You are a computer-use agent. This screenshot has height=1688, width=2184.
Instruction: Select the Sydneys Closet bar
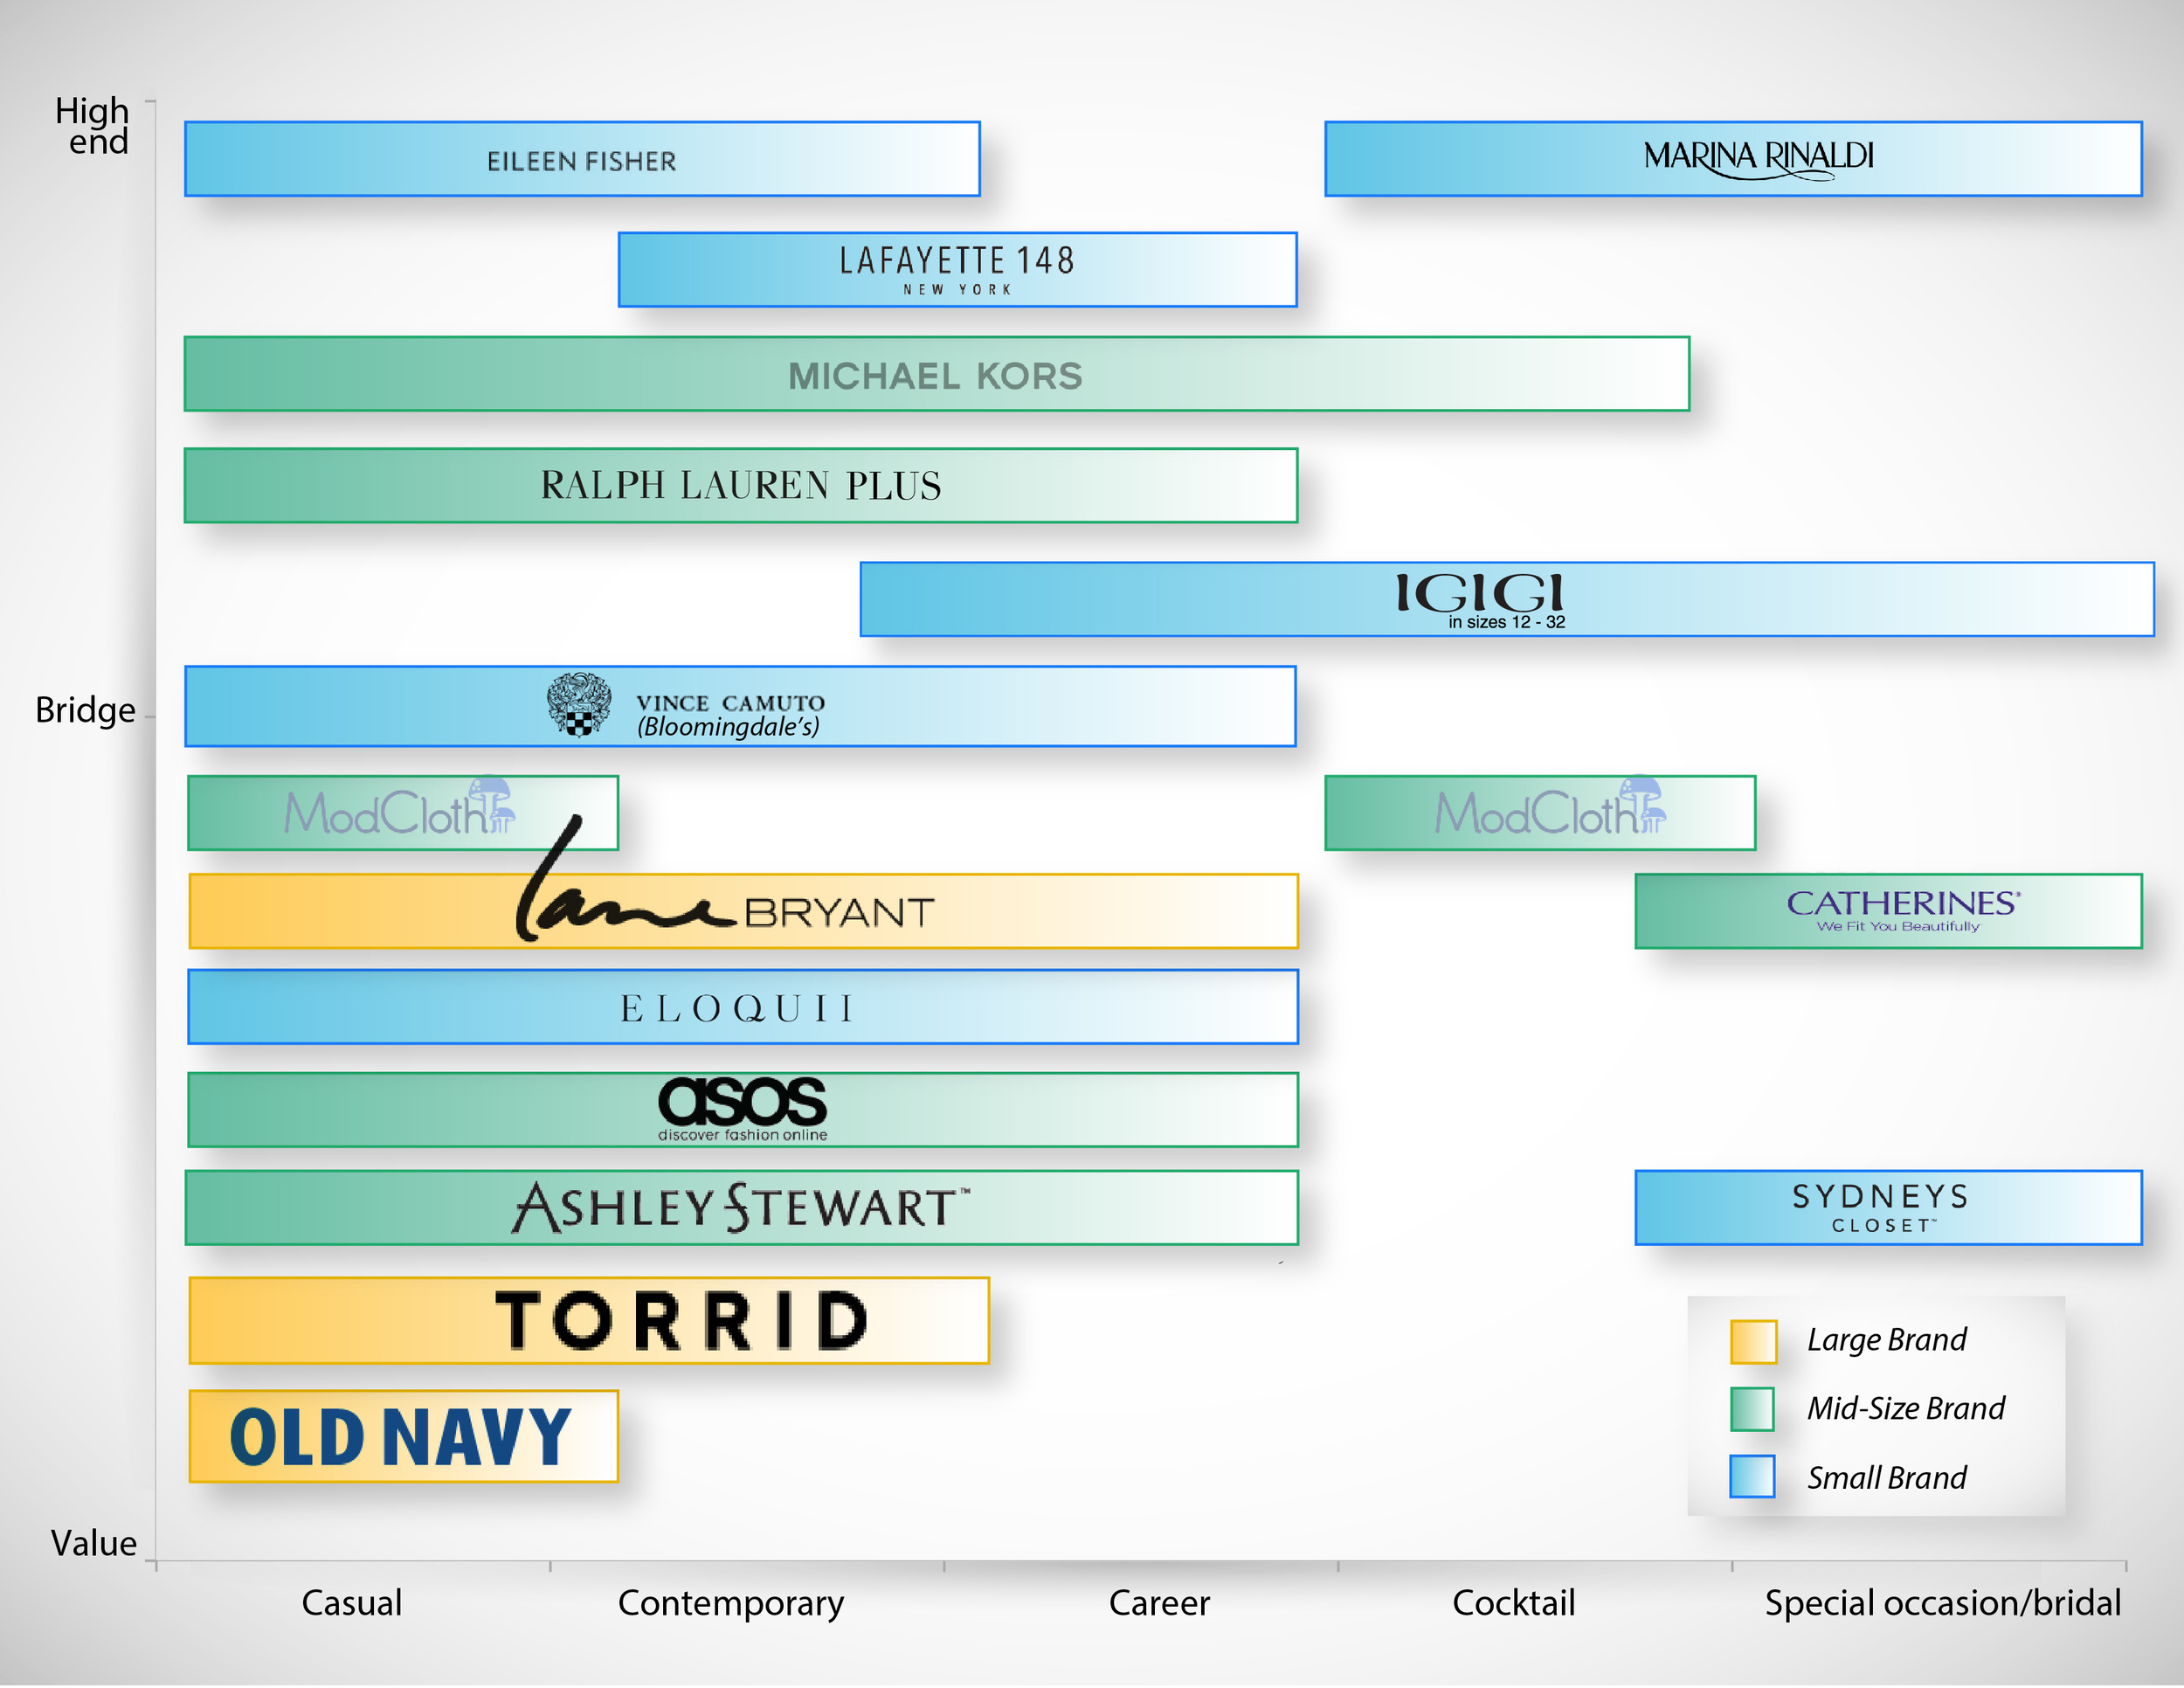(x=1888, y=1208)
